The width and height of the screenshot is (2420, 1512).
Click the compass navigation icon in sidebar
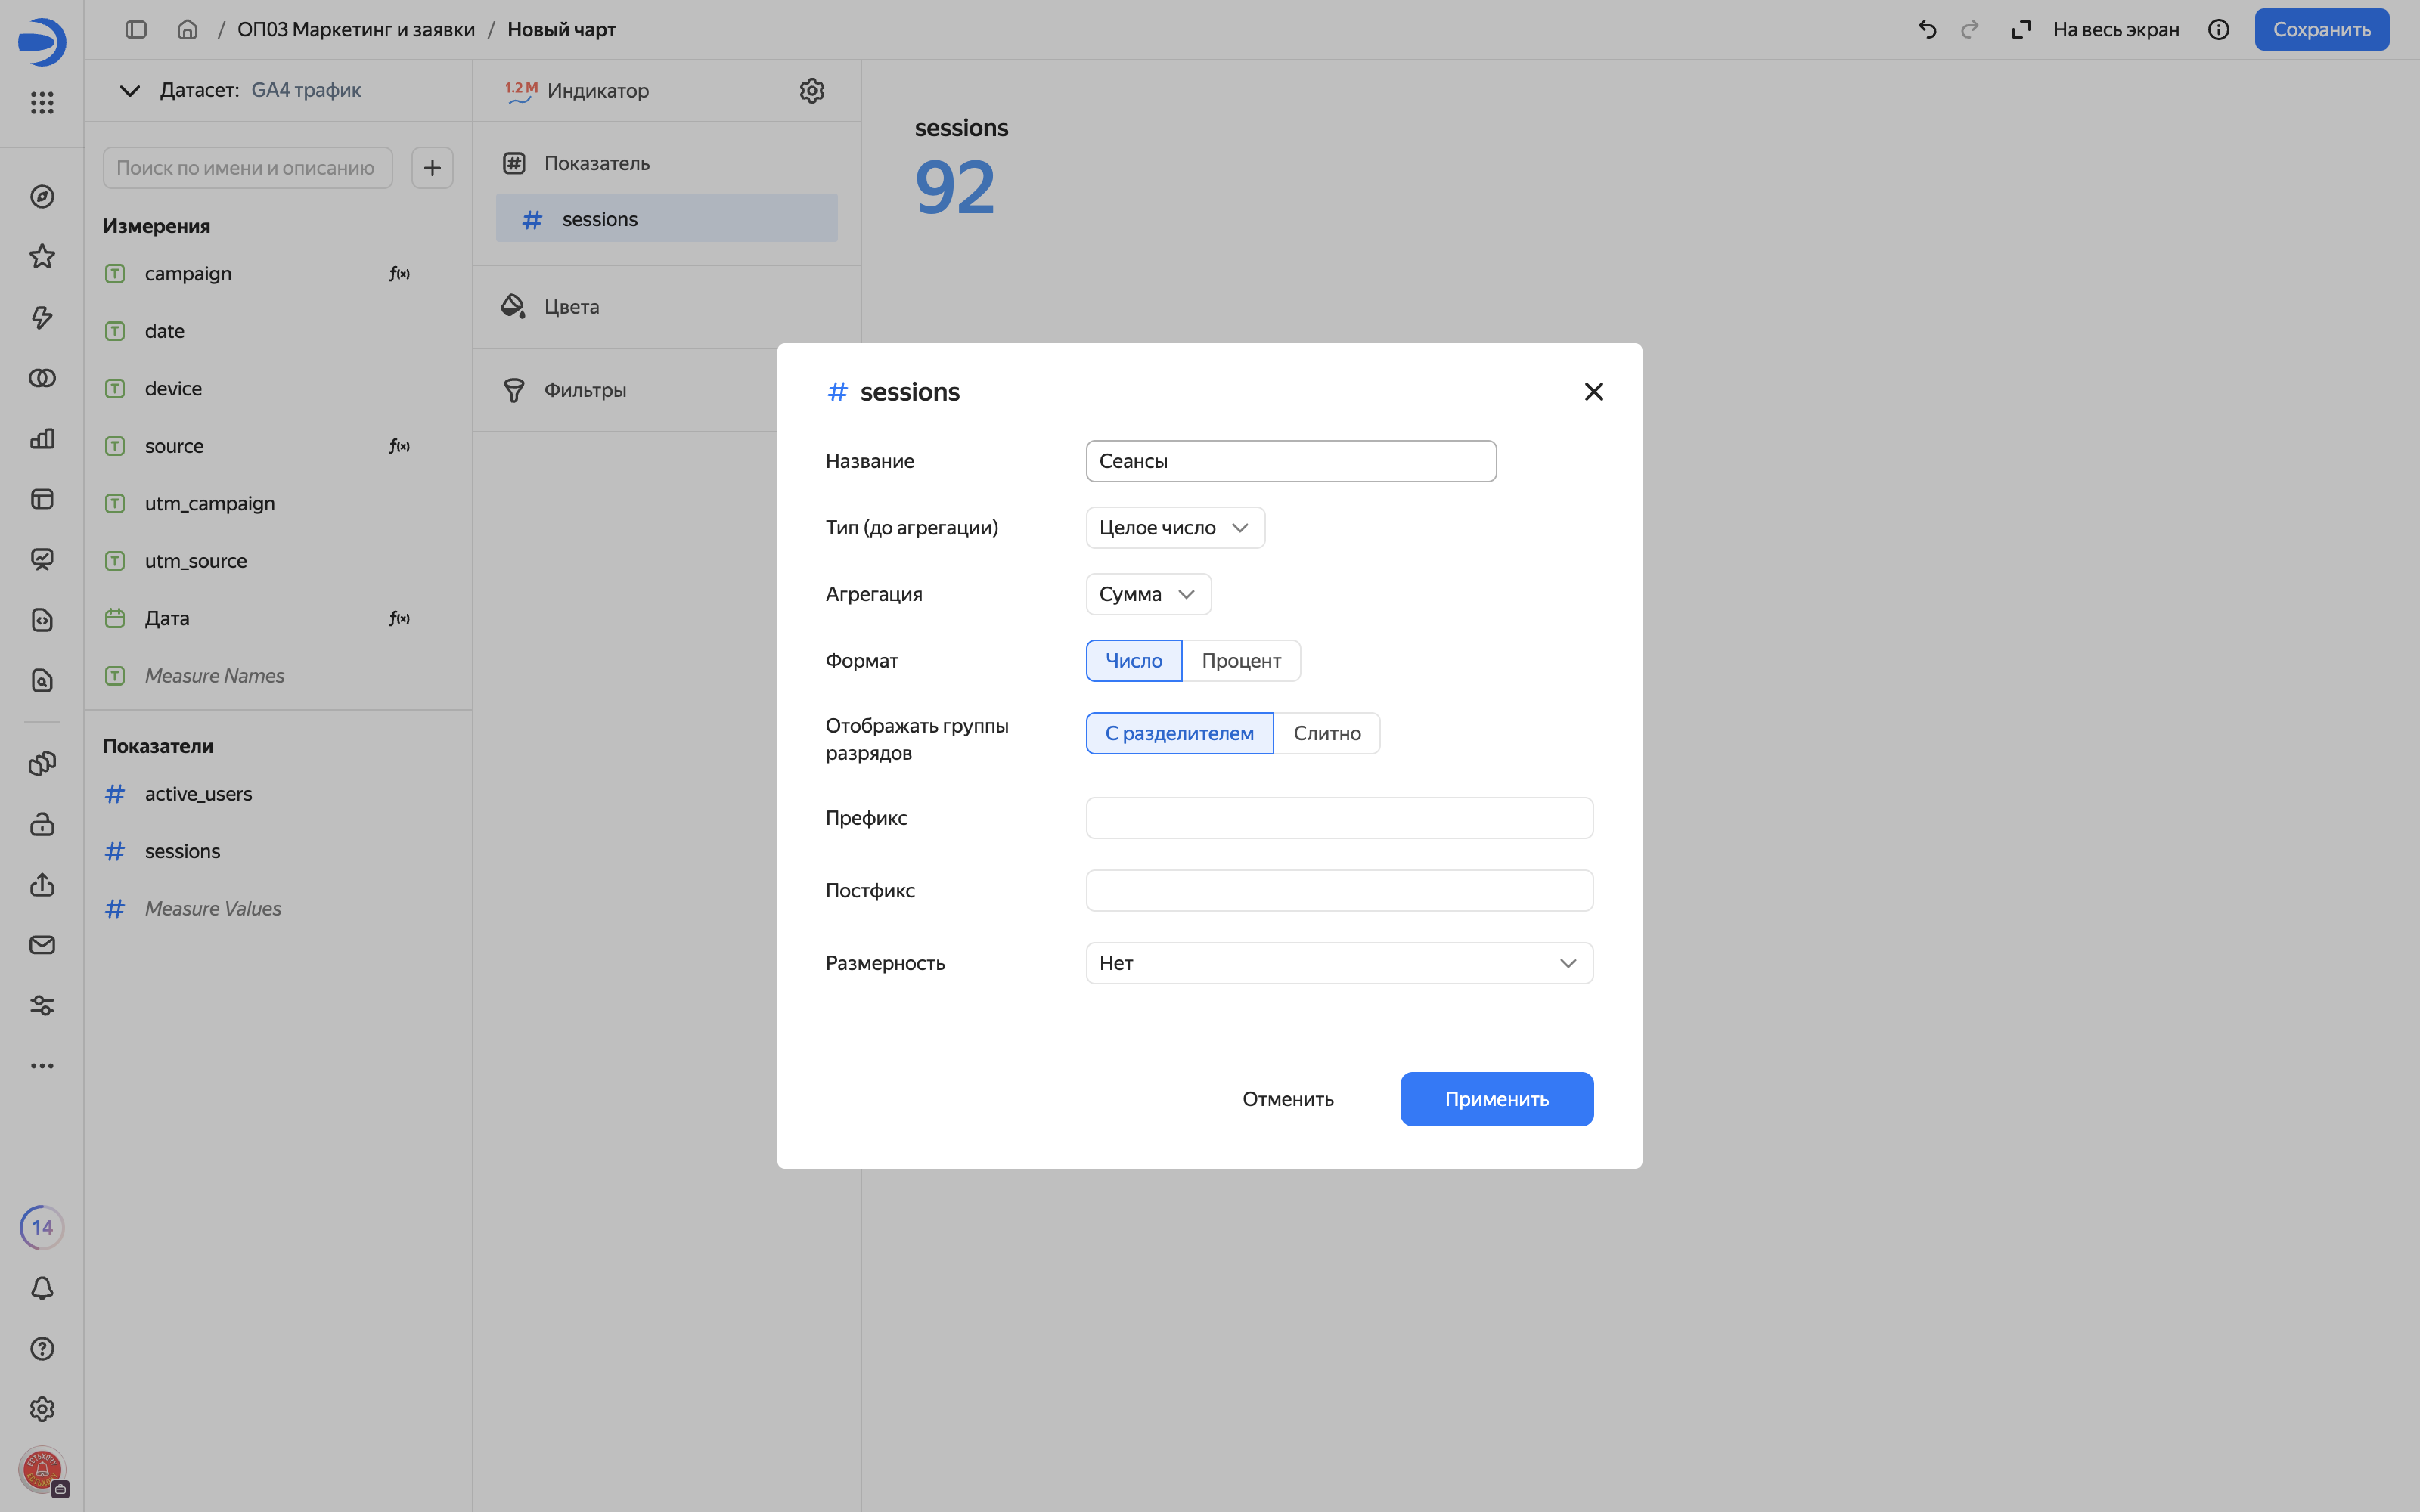(x=42, y=197)
